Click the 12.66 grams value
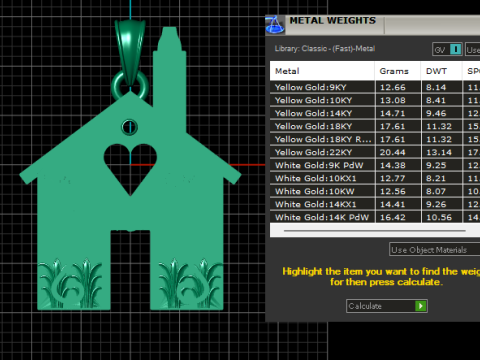Viewport: 480px width, 360px height. (393, 87)
